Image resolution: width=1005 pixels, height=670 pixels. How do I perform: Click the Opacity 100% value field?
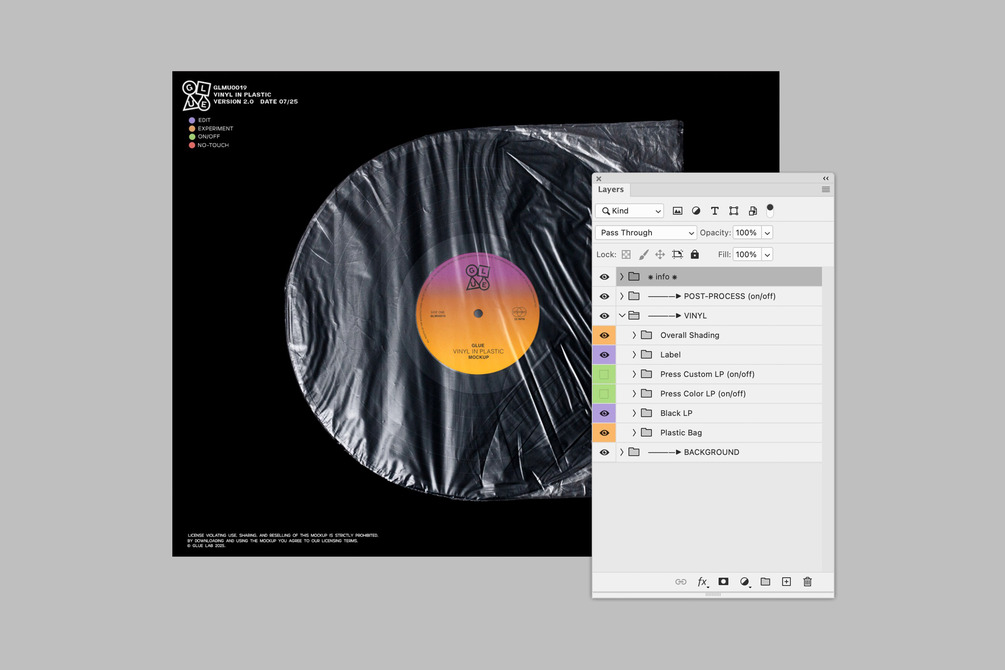coord(747,233)
